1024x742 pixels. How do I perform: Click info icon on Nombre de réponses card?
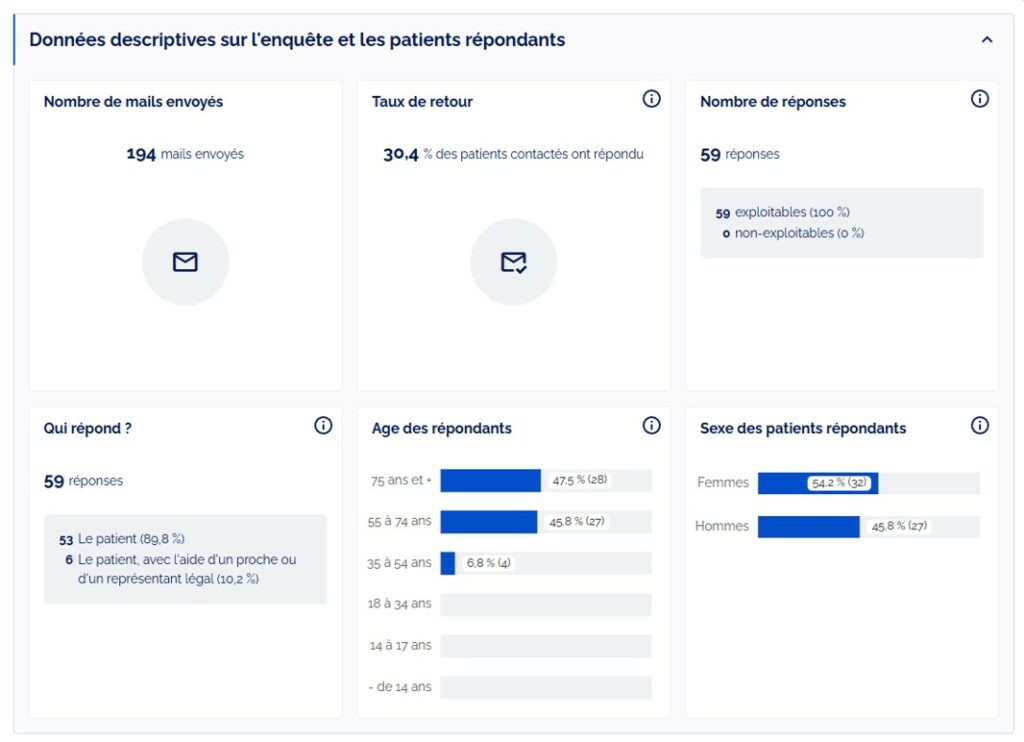point(979,99)
